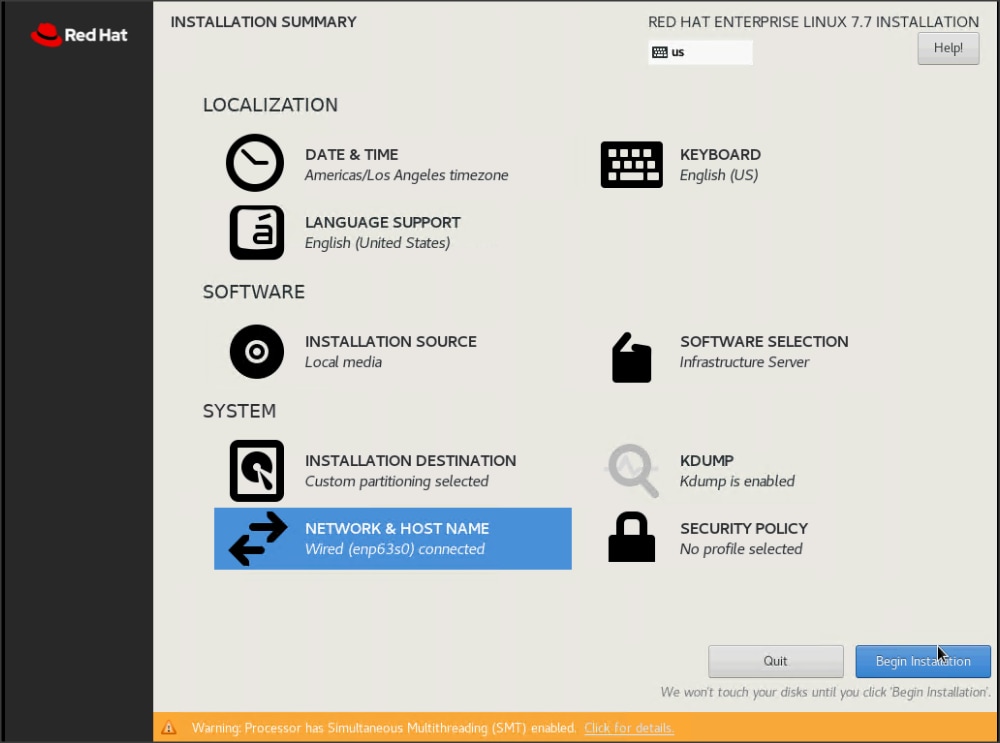This screenshot has width=1000, height=743.
Task: Open the Network & Host Name arrows icon
Action: (x=258, y=539)
